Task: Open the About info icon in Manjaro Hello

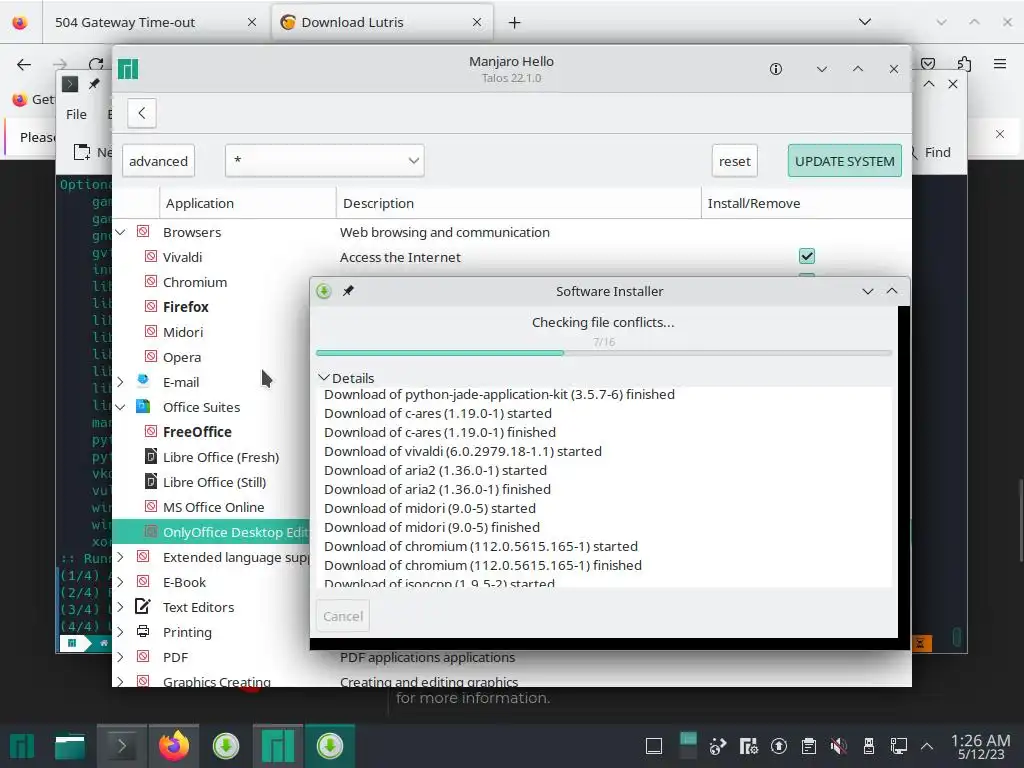Action: tap(775, 69)
